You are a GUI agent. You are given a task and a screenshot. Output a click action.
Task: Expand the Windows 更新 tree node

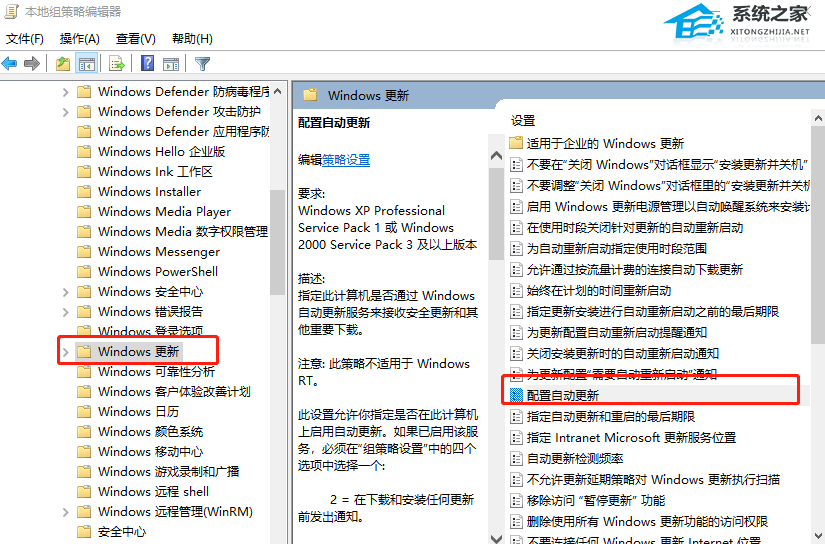click(66, 351)
